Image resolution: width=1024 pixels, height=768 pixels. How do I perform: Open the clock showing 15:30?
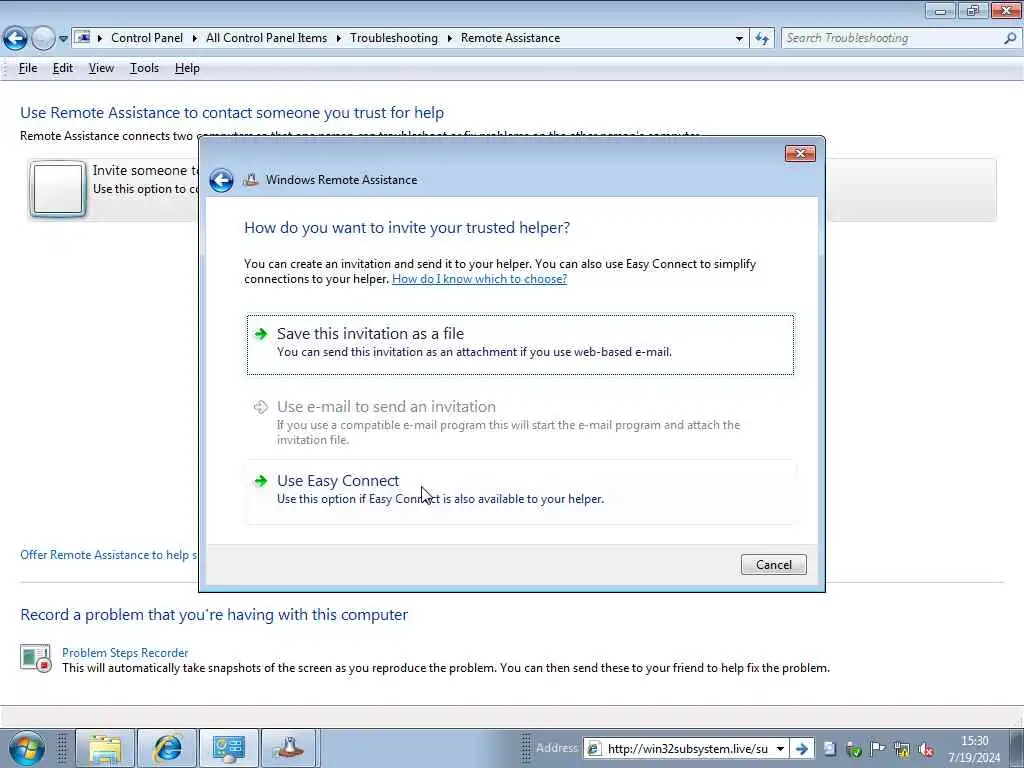pyautogui.click(x=974, y=749)
